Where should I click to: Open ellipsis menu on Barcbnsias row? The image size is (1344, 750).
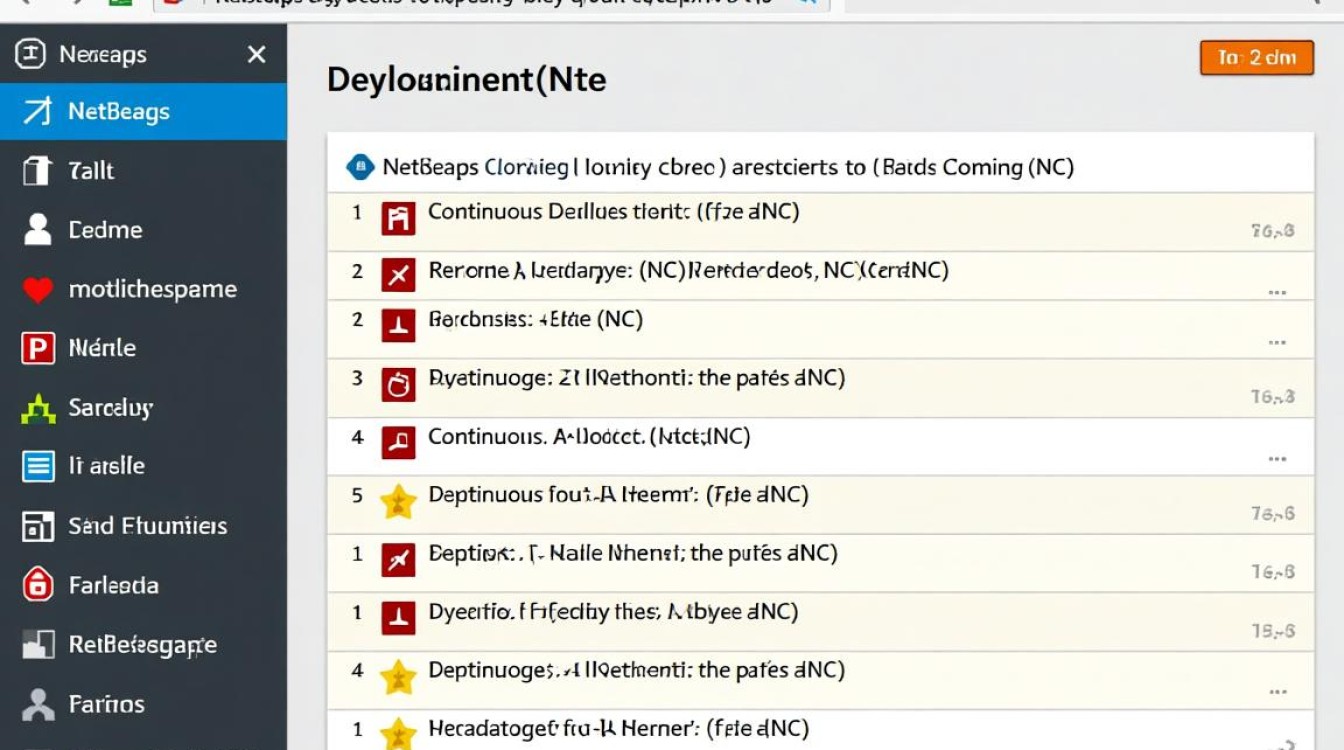1276,342
